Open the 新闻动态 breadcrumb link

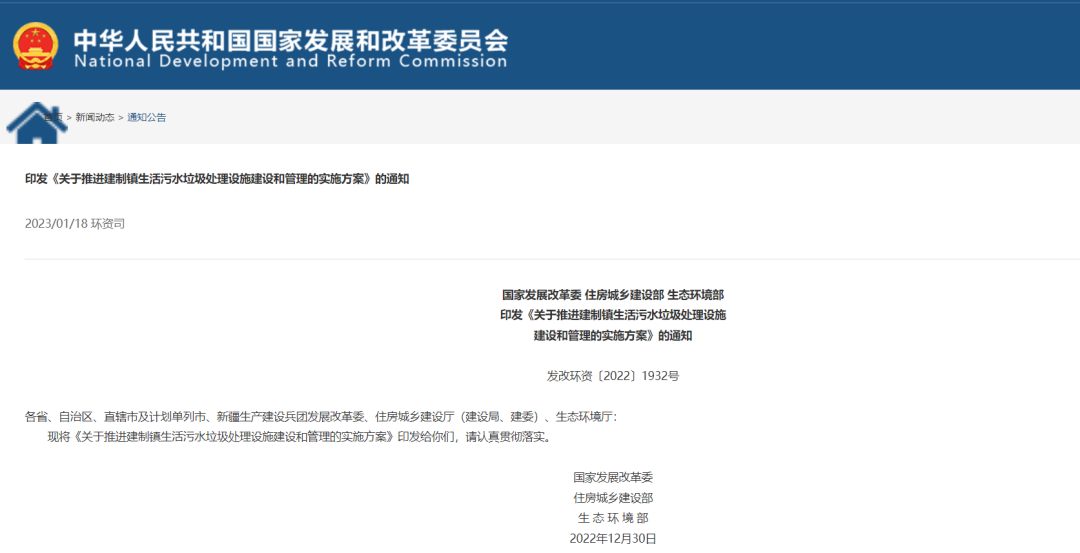(95, 118)
